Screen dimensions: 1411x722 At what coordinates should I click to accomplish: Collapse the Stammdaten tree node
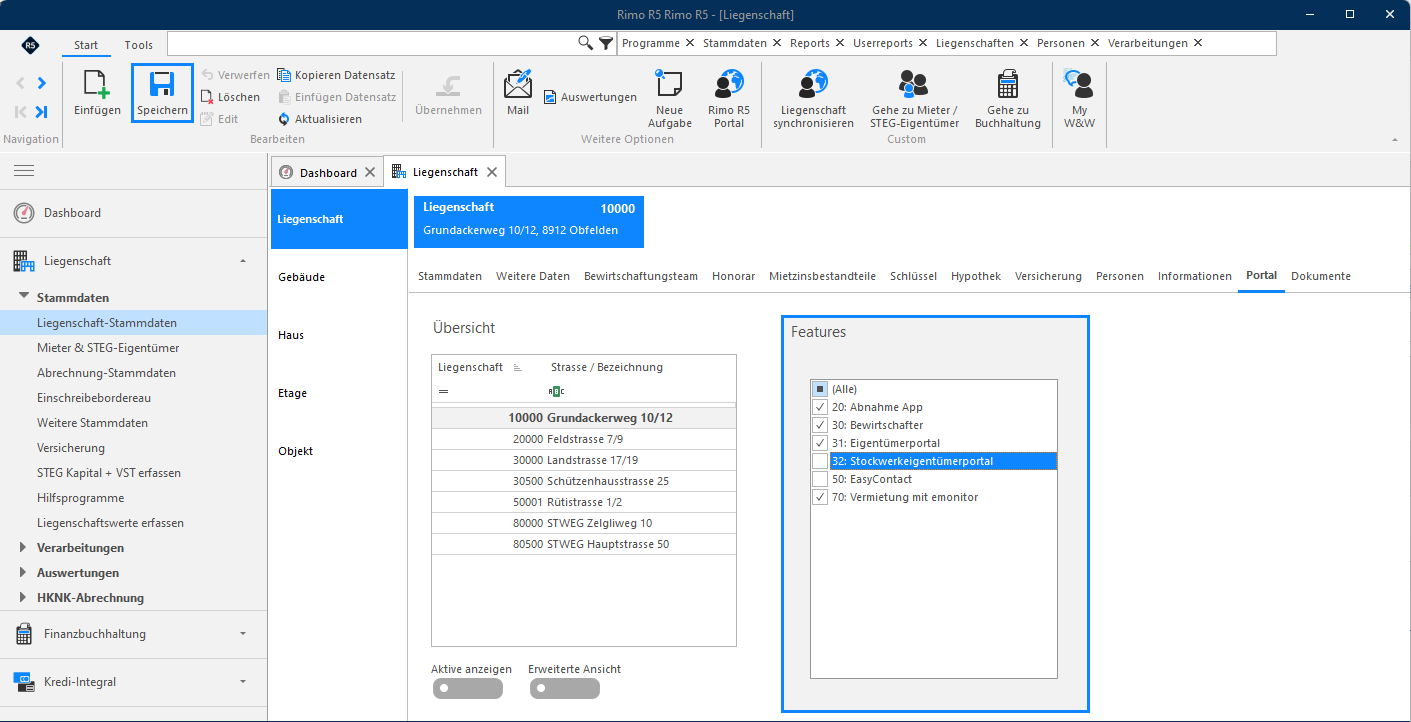(24, 298)
